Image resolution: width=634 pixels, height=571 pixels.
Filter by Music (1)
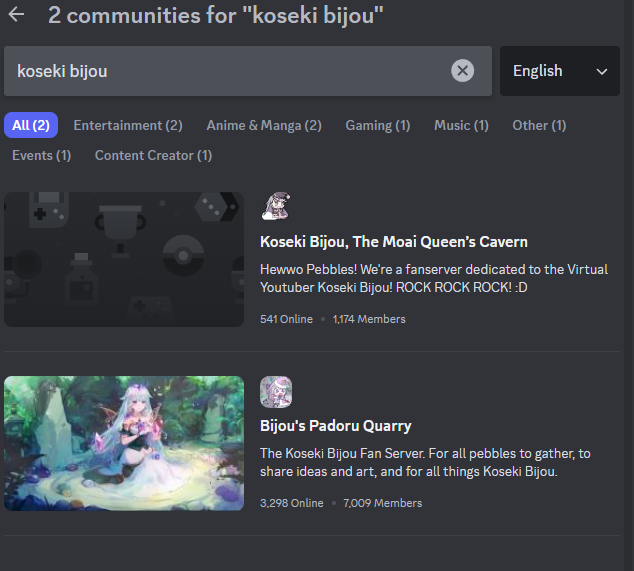point(461,125)
